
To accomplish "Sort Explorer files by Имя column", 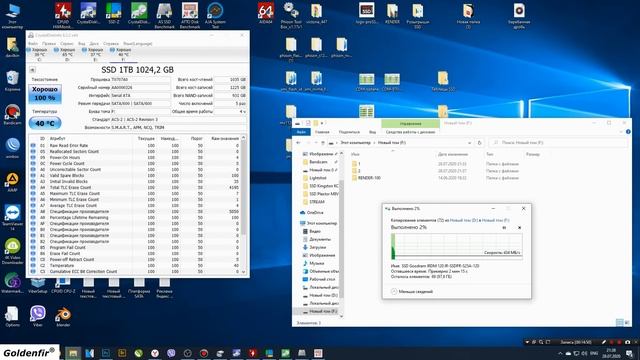I will pyautogui.click(x=355, y=154).
